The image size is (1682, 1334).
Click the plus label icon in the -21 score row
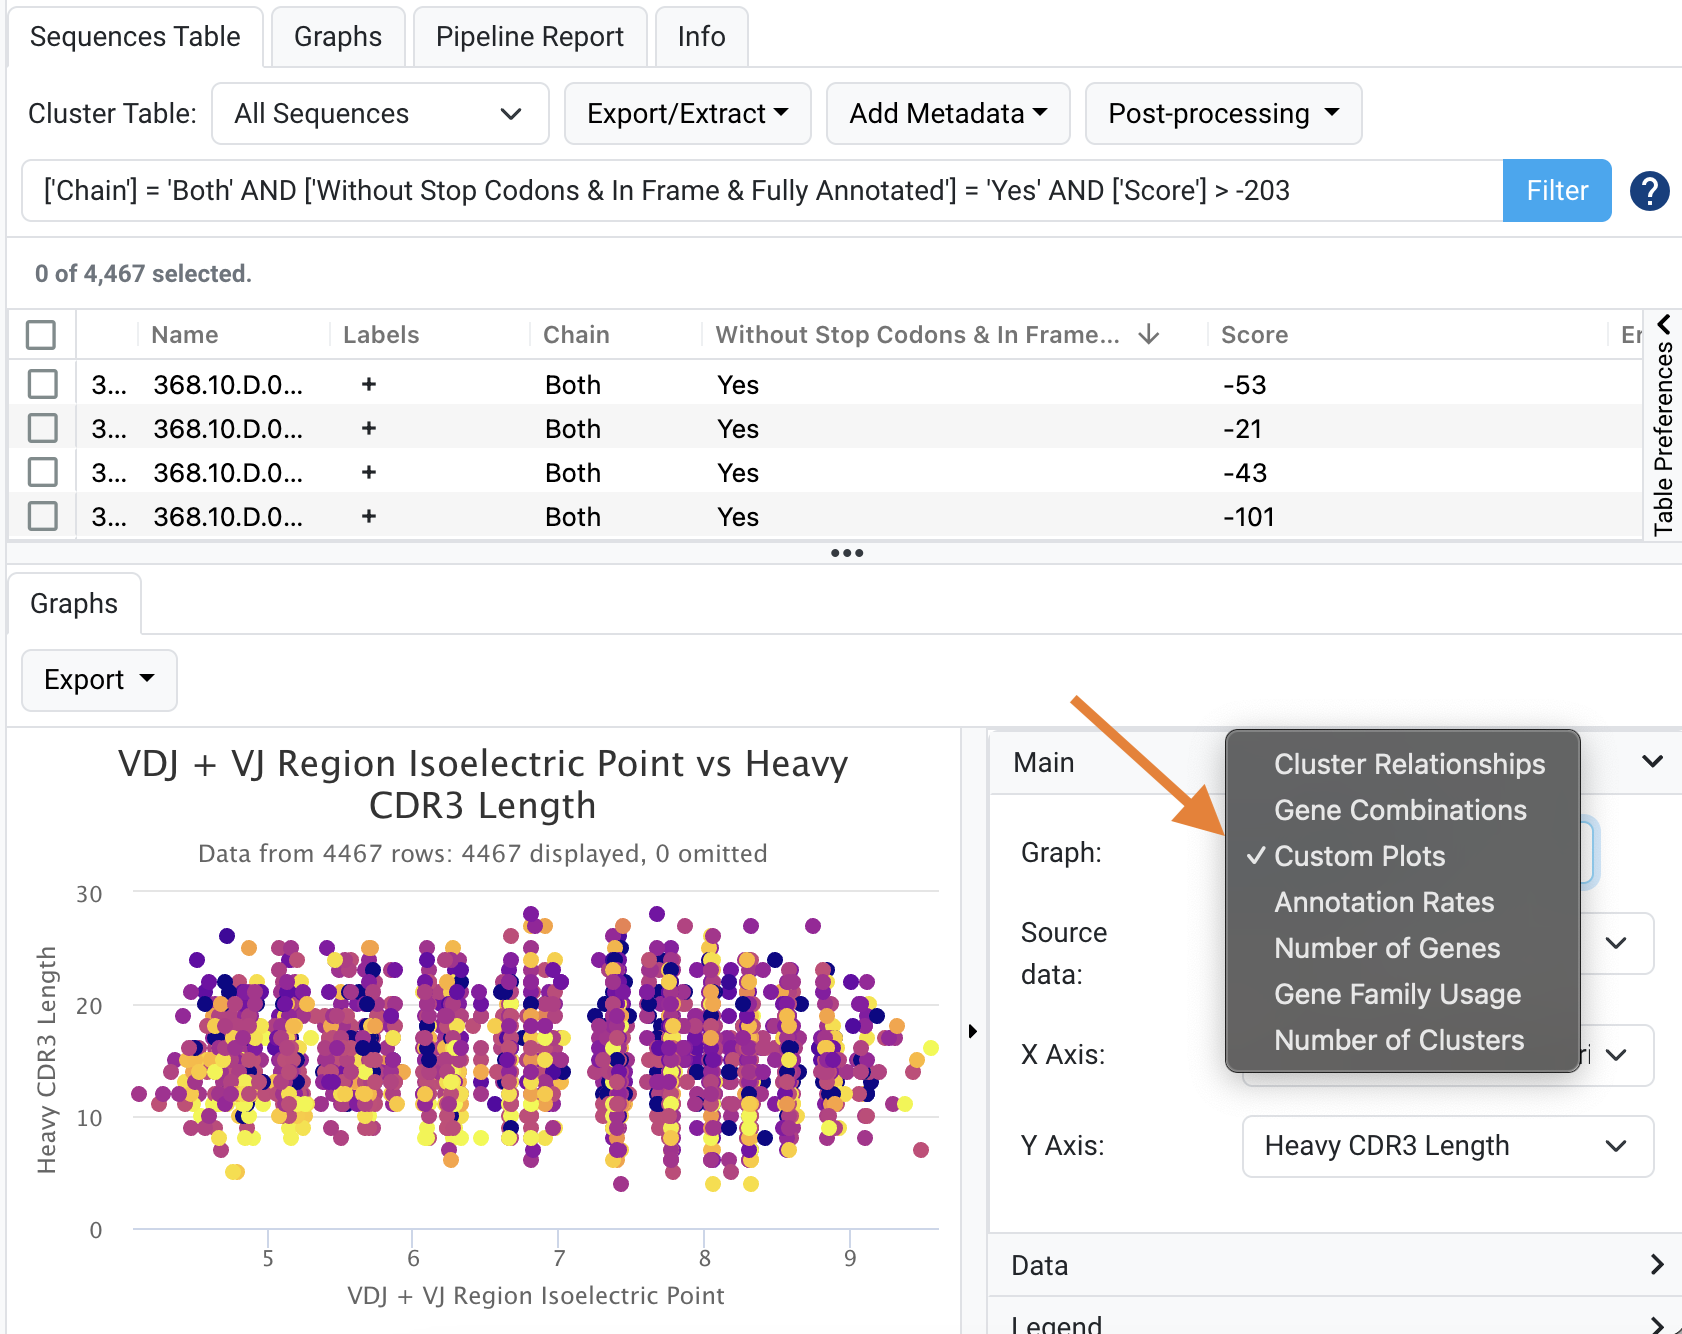pos(369,428)
